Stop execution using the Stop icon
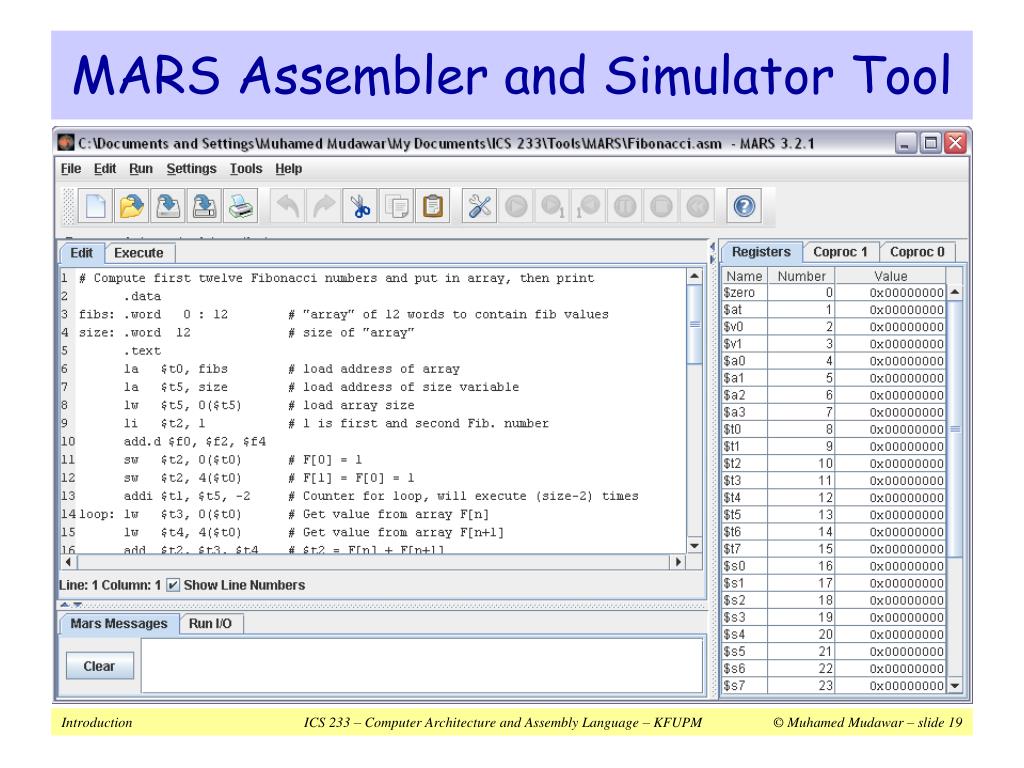This screenshot has width=1024, height=768. click(661, 206)
